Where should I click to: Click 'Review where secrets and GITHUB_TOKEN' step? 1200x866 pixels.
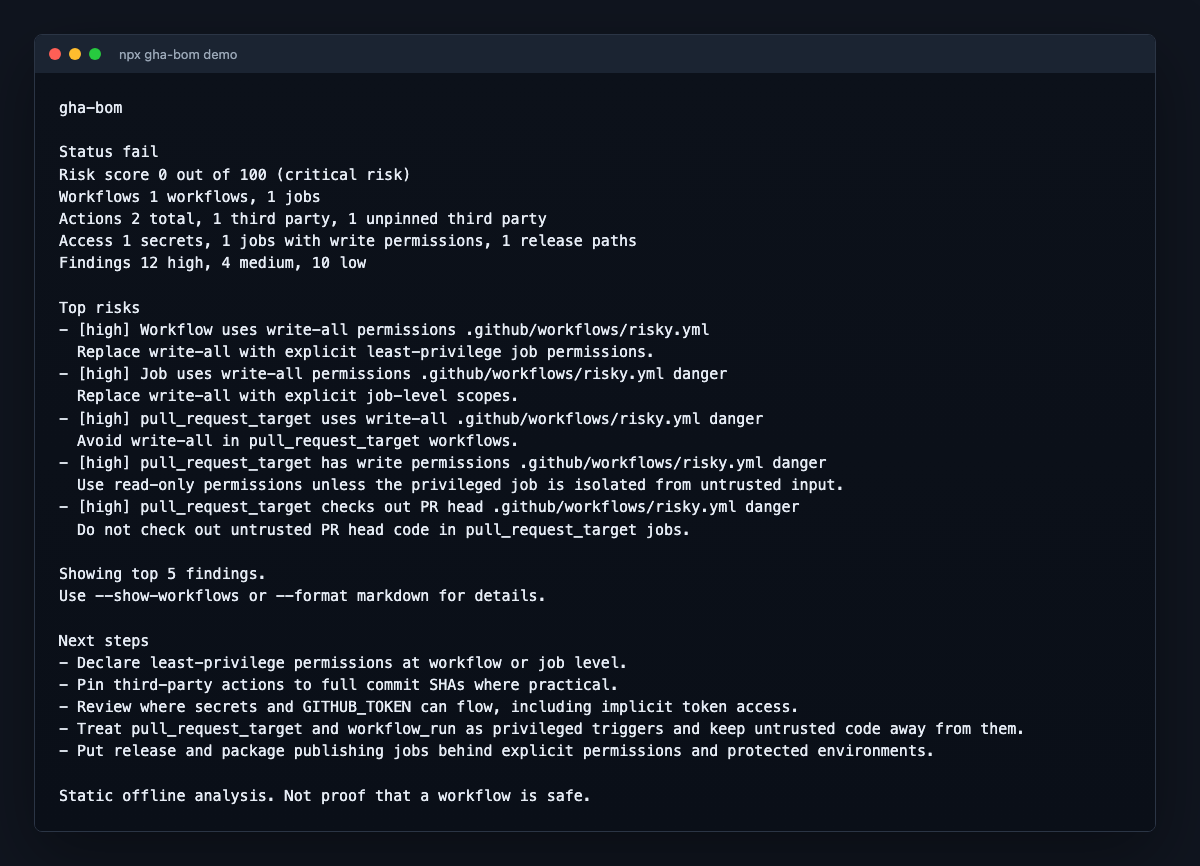(429, 706)
